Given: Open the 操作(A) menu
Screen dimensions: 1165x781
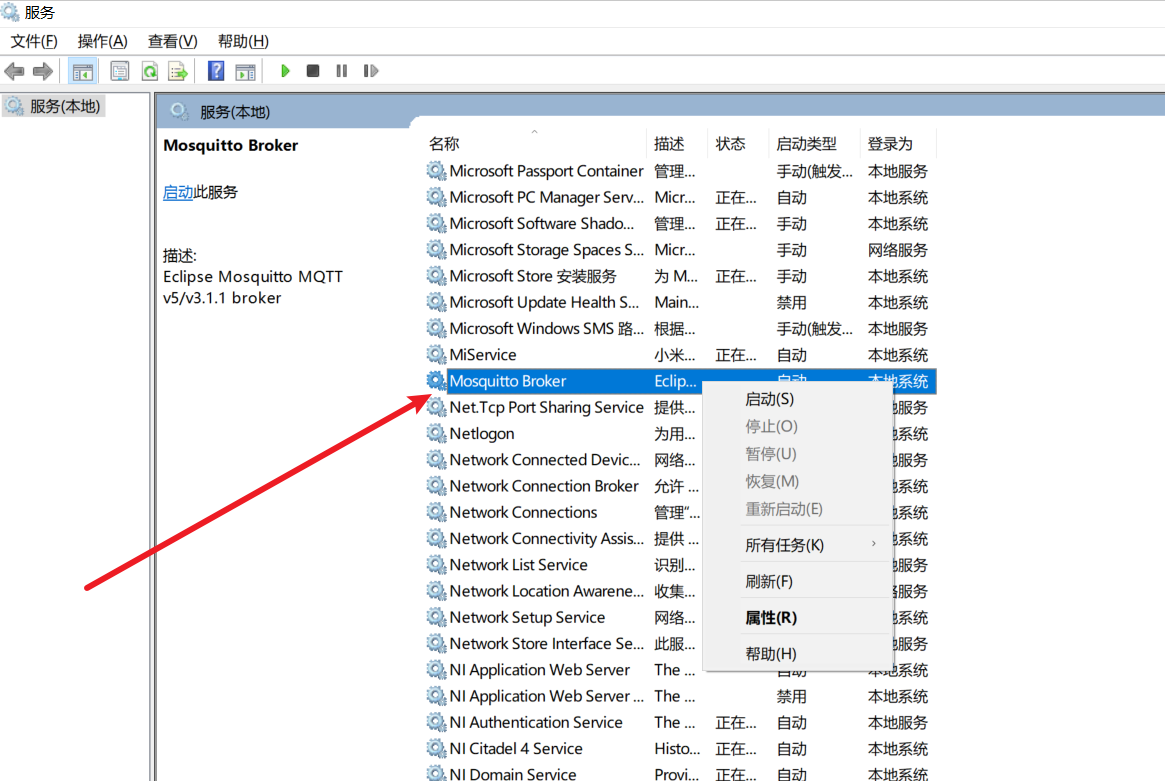Looking at the screenshot, I should (x=103, y=41).
